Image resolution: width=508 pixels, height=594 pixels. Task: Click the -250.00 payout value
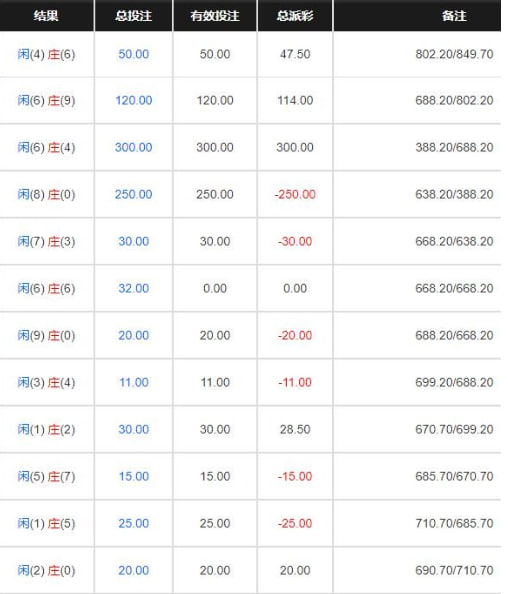pos(295,194)
